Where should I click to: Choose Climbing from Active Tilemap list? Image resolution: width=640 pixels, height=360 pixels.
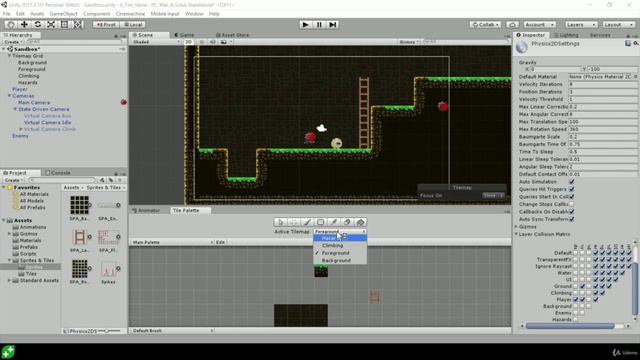tap(340, 245)
